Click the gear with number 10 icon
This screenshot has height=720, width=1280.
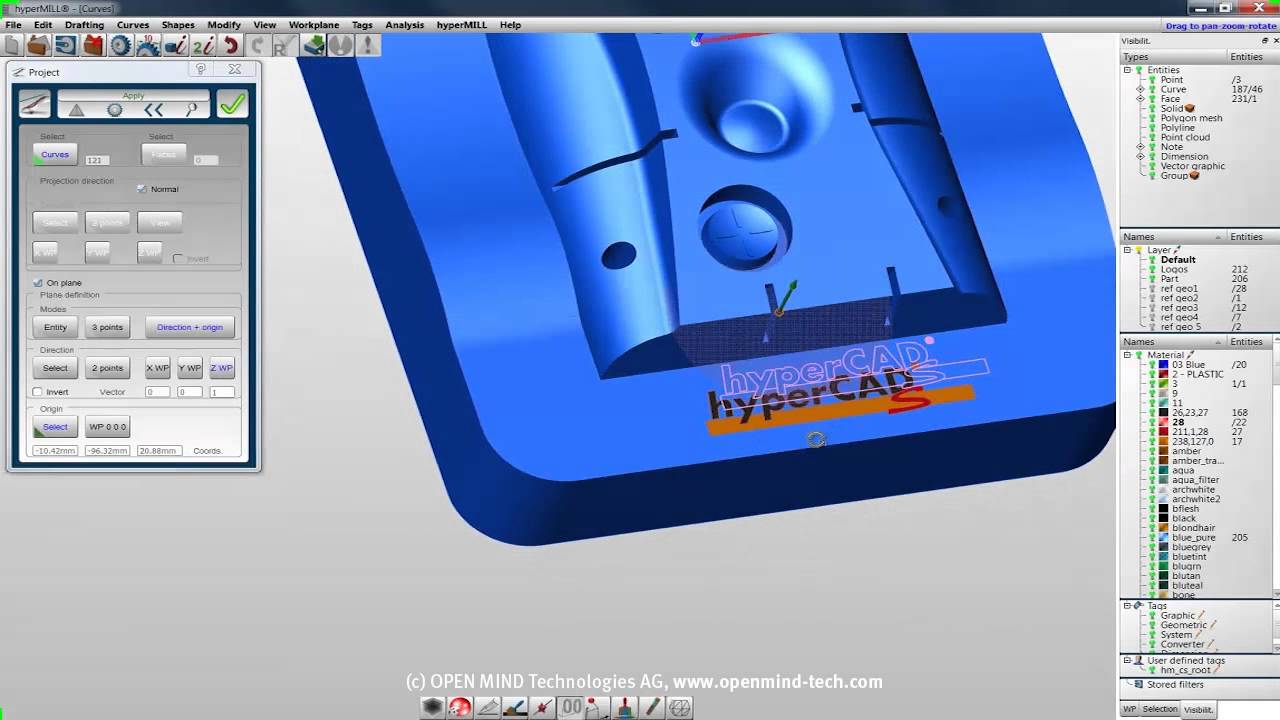pyautogui.click(x=148, y=45)
